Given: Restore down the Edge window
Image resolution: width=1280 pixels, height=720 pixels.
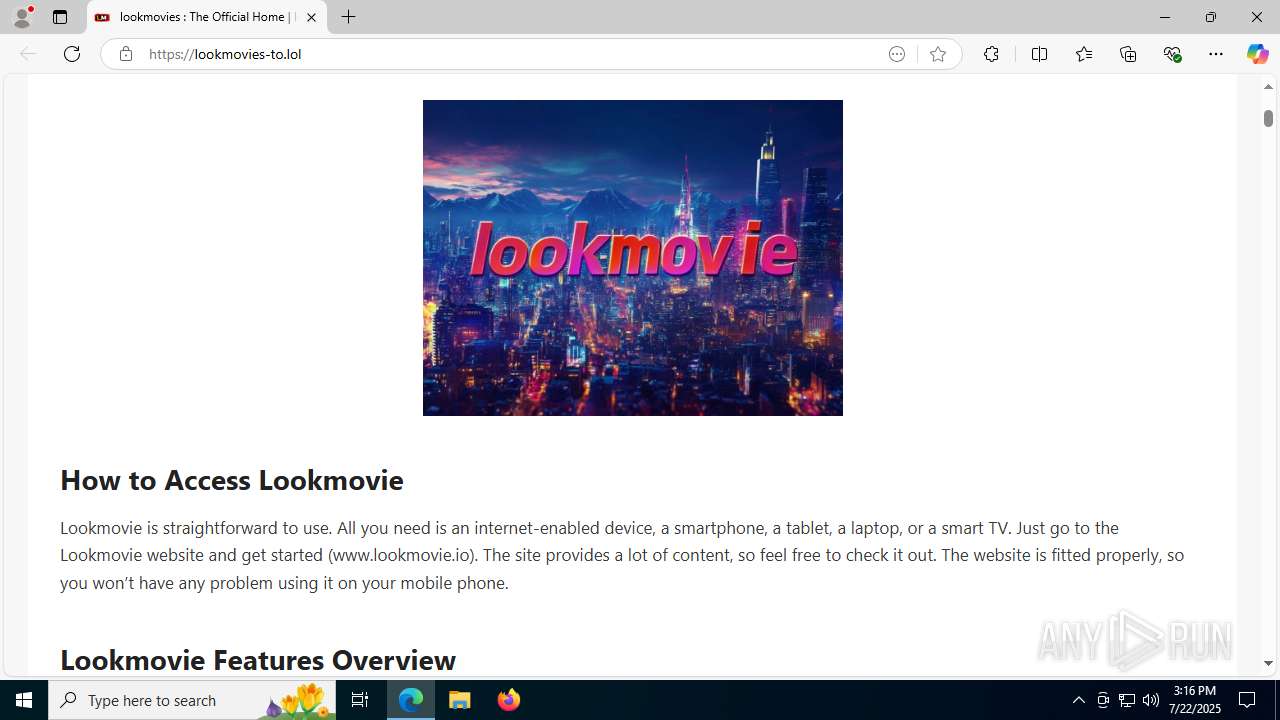Looking at the screenshot, I should (x=1210, y=17).
